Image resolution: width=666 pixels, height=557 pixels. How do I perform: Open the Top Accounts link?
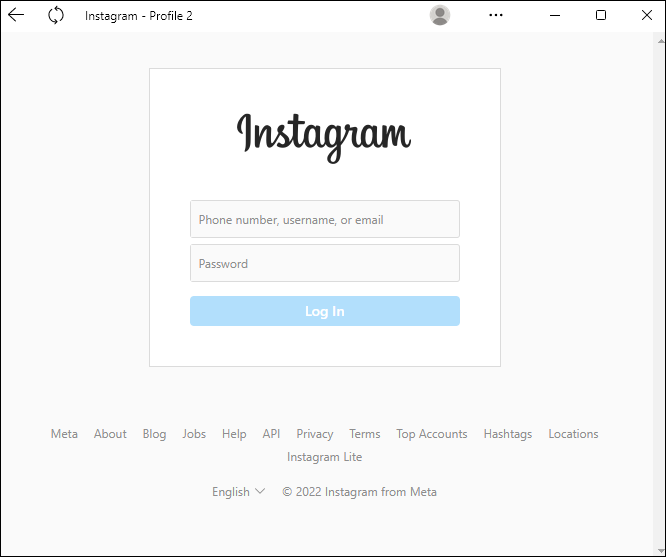pyautogui.click(x=432, y=434)
